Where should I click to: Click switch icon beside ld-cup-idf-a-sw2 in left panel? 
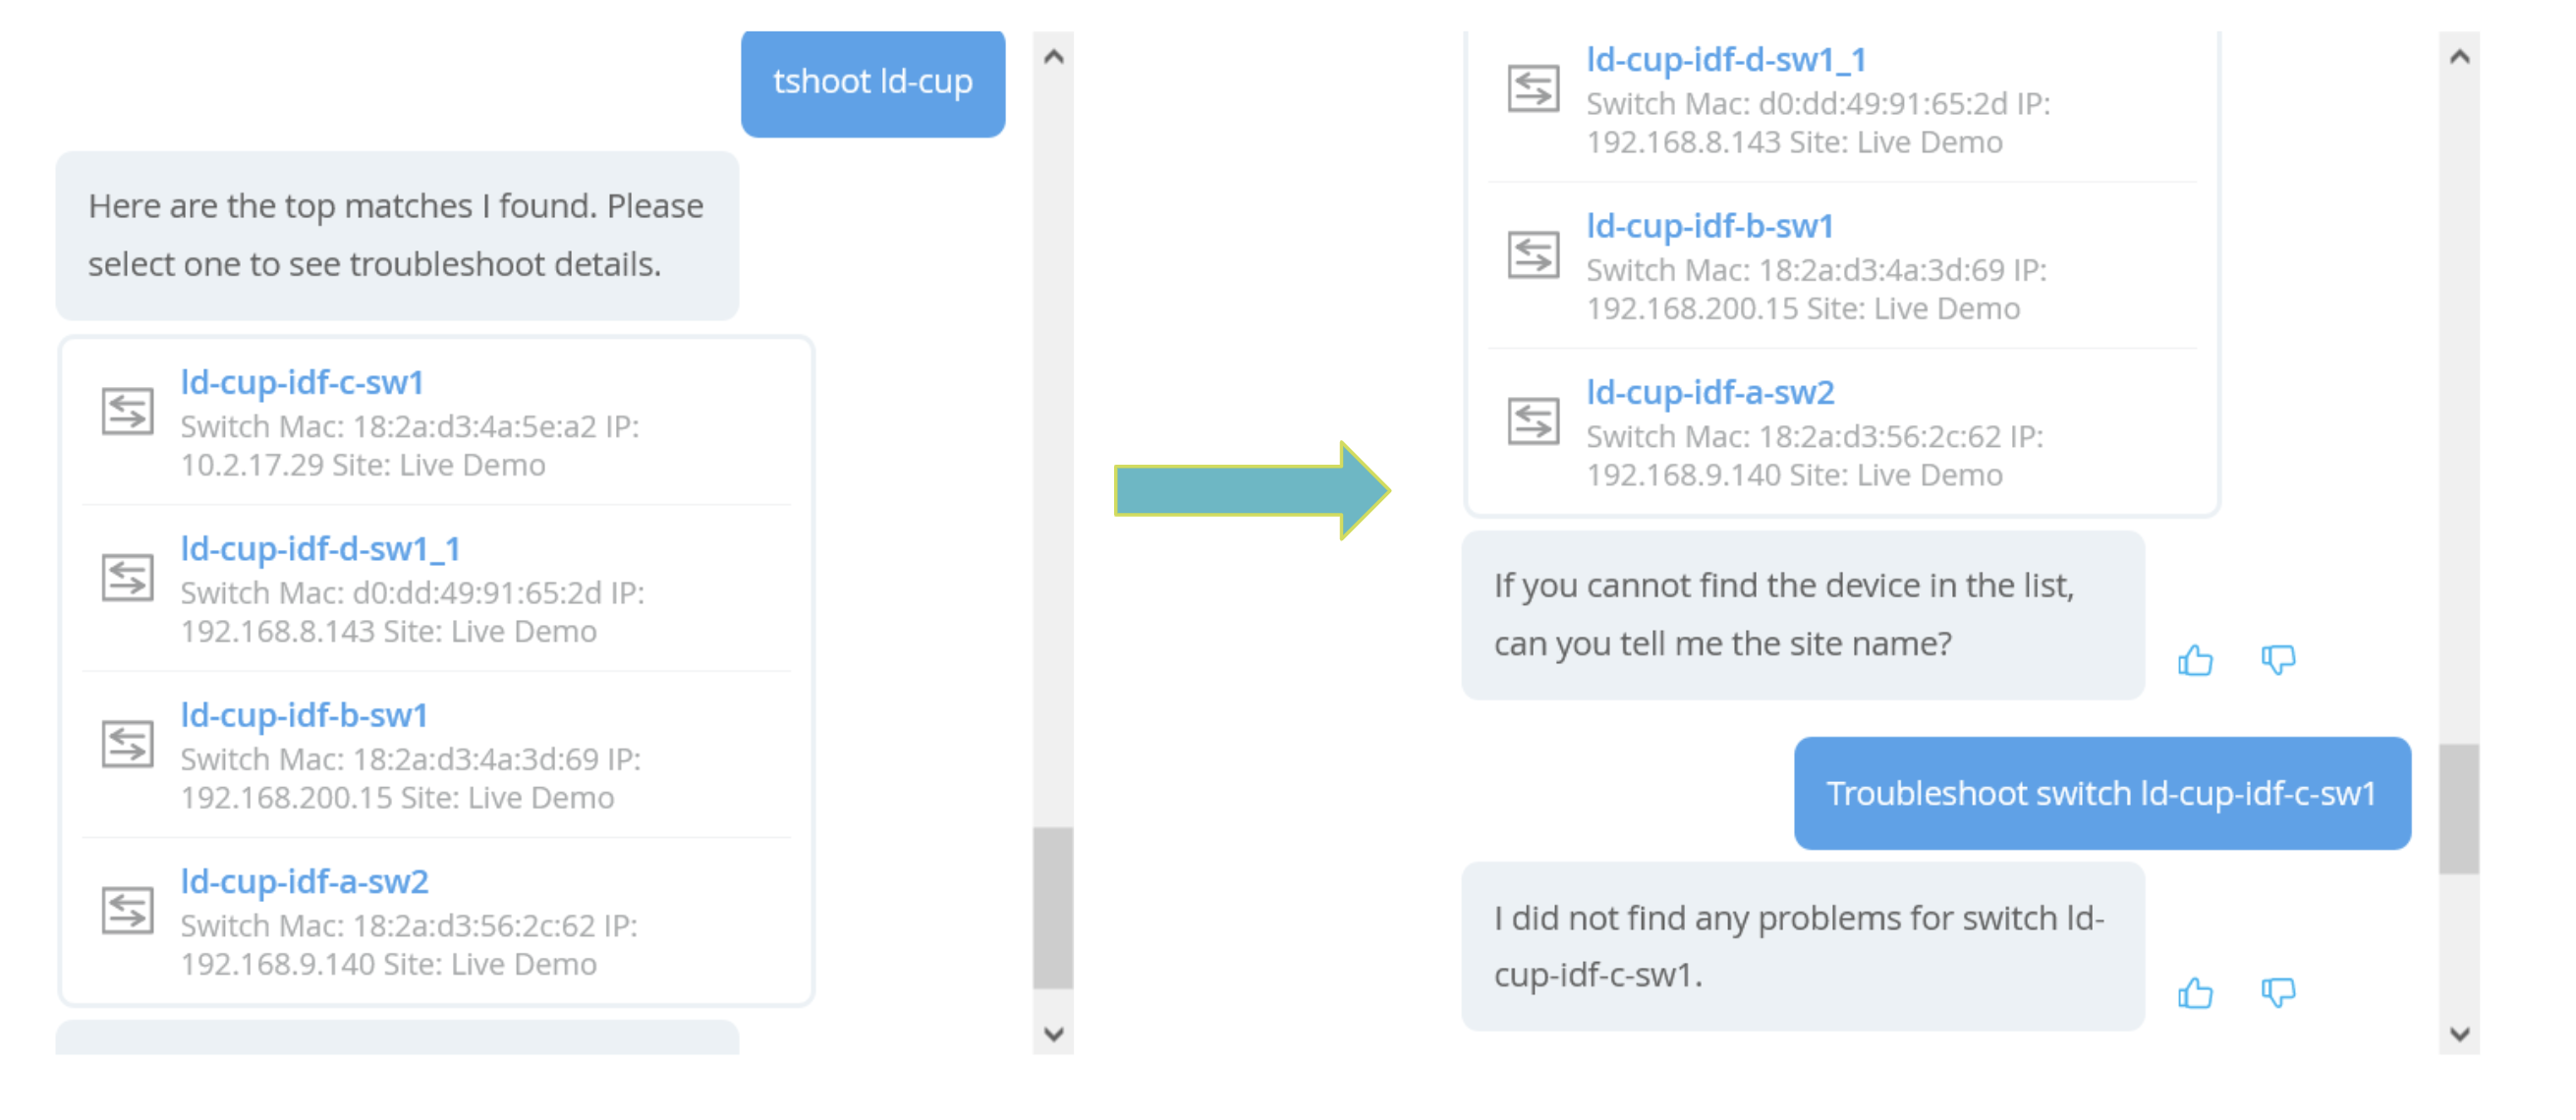pos(128,910)
